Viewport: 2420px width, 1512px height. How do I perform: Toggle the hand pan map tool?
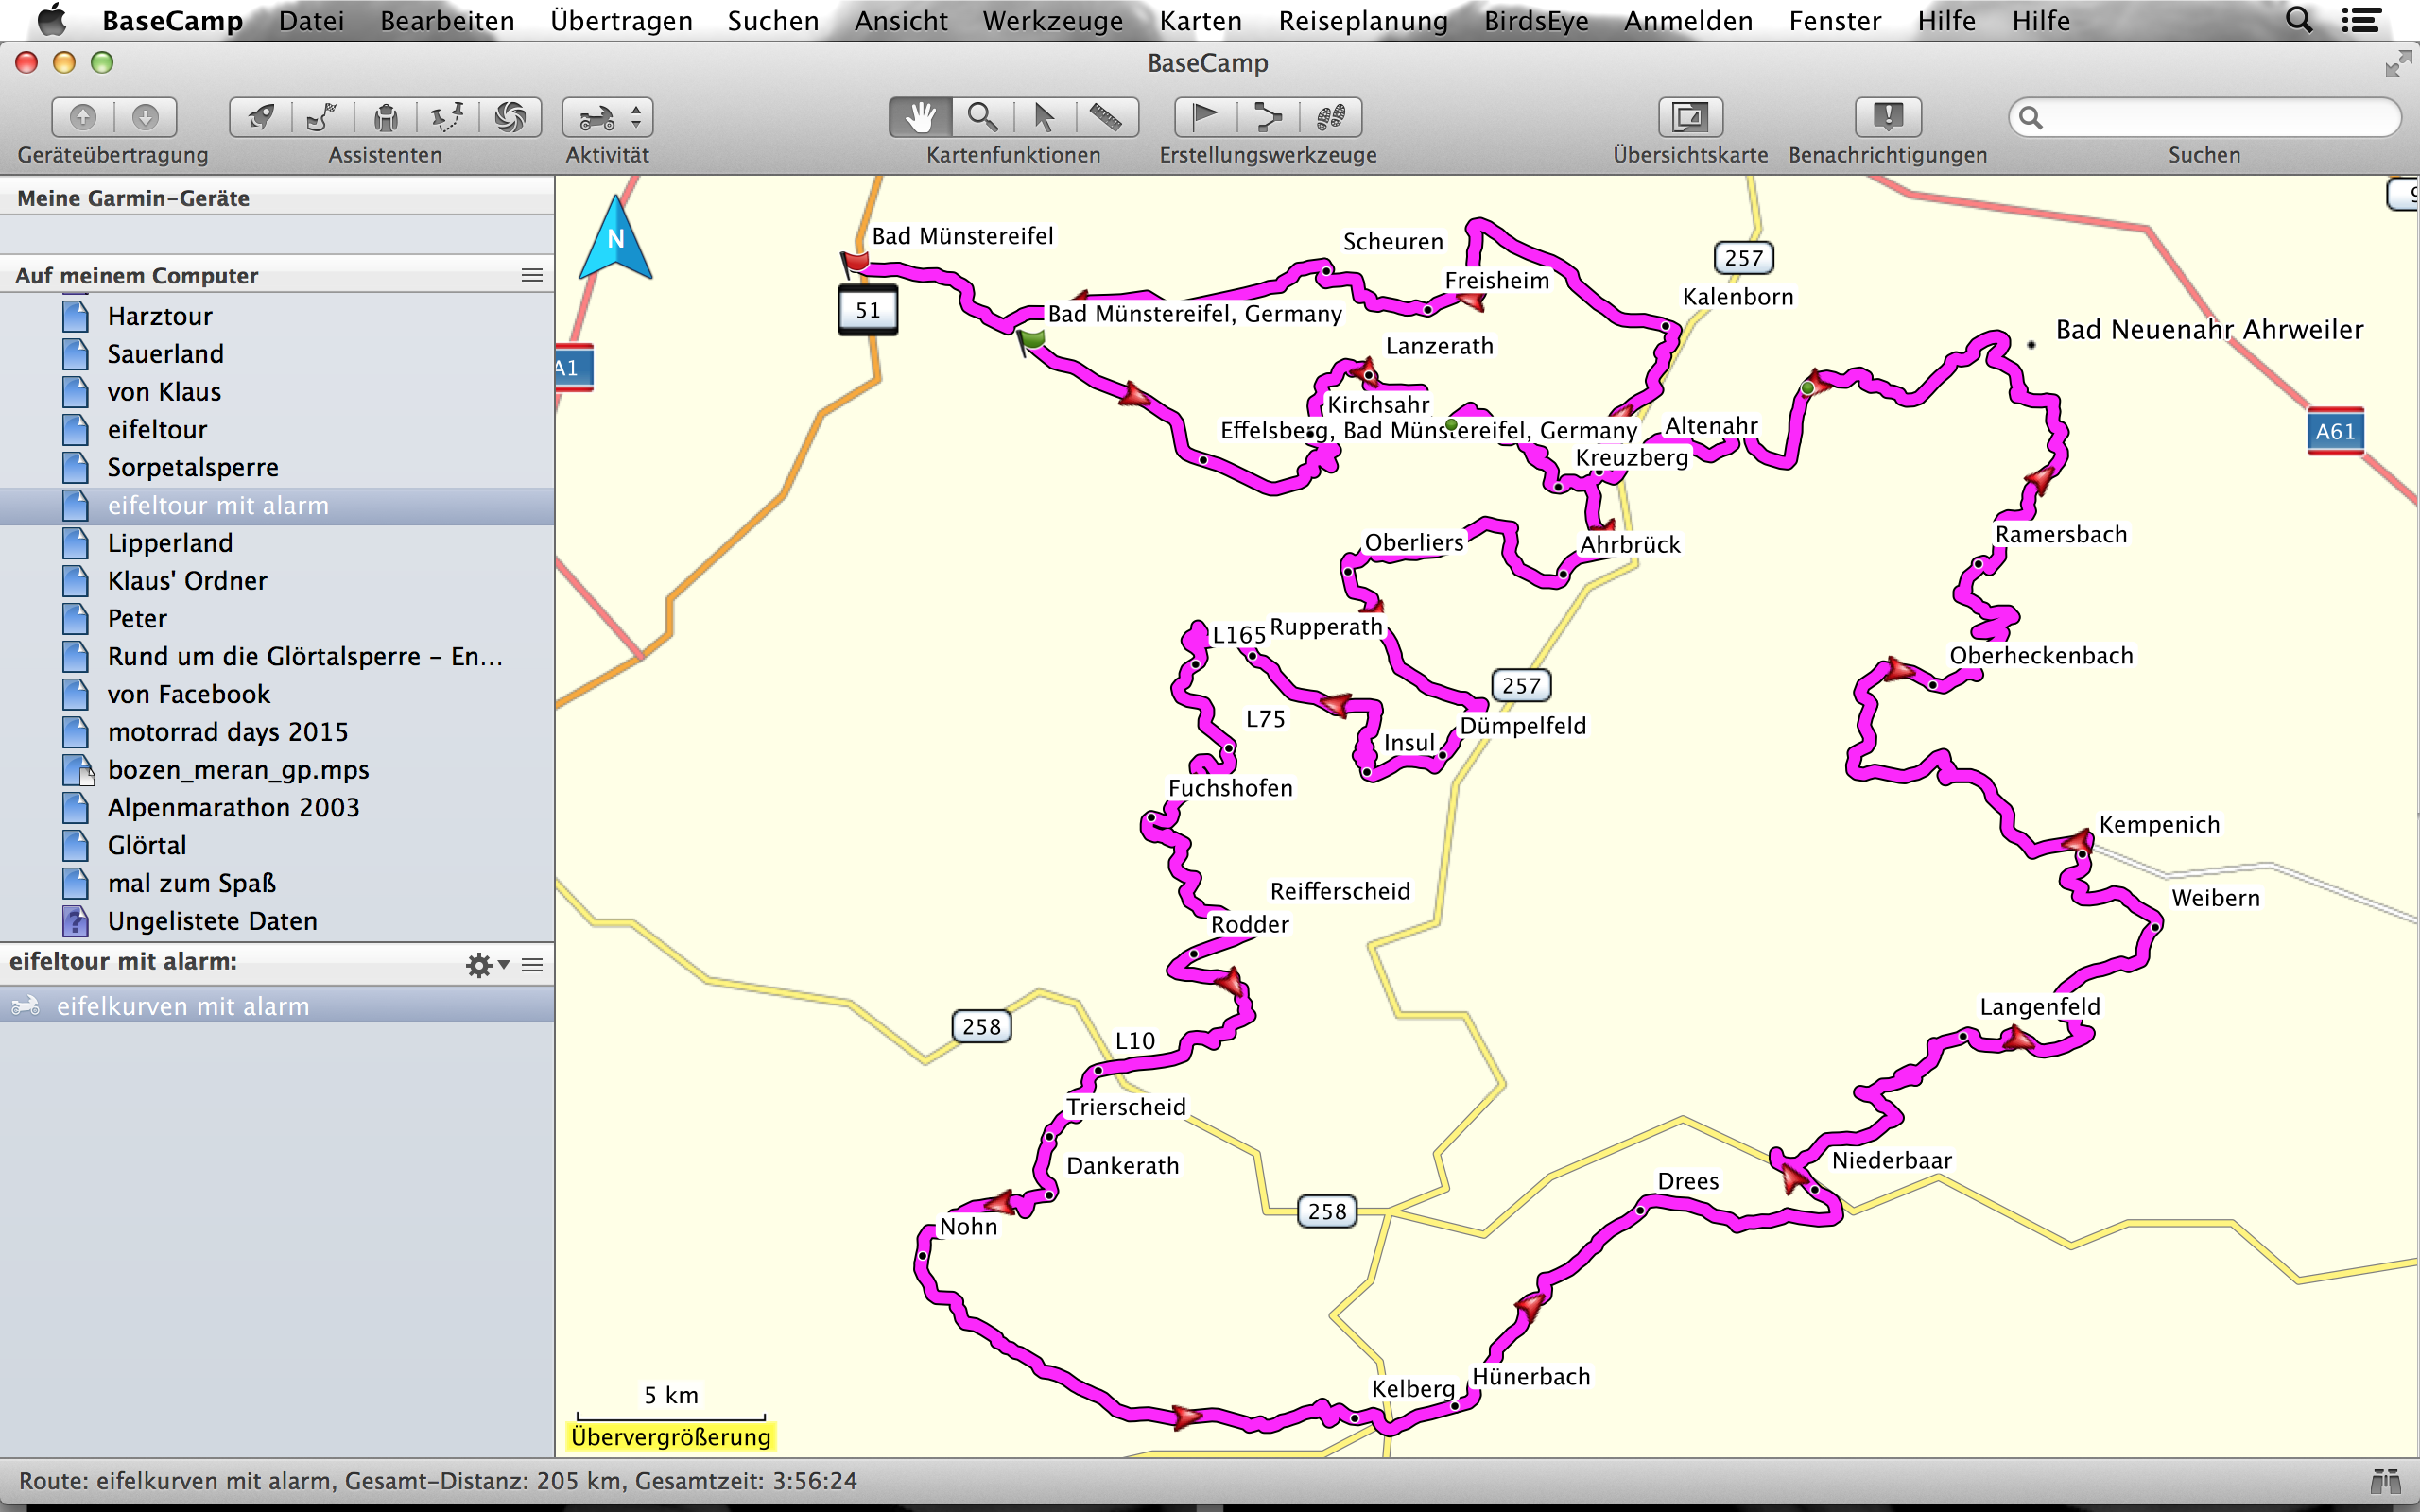(920, 118)
